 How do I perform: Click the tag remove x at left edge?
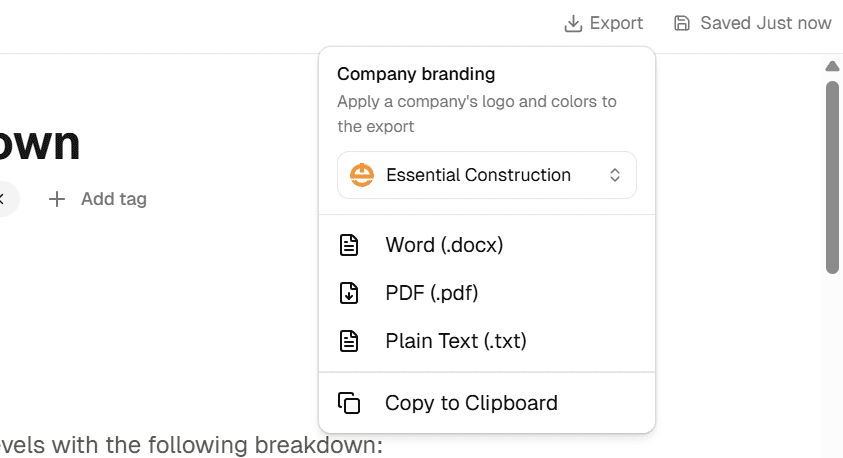[x=3, y=199]
